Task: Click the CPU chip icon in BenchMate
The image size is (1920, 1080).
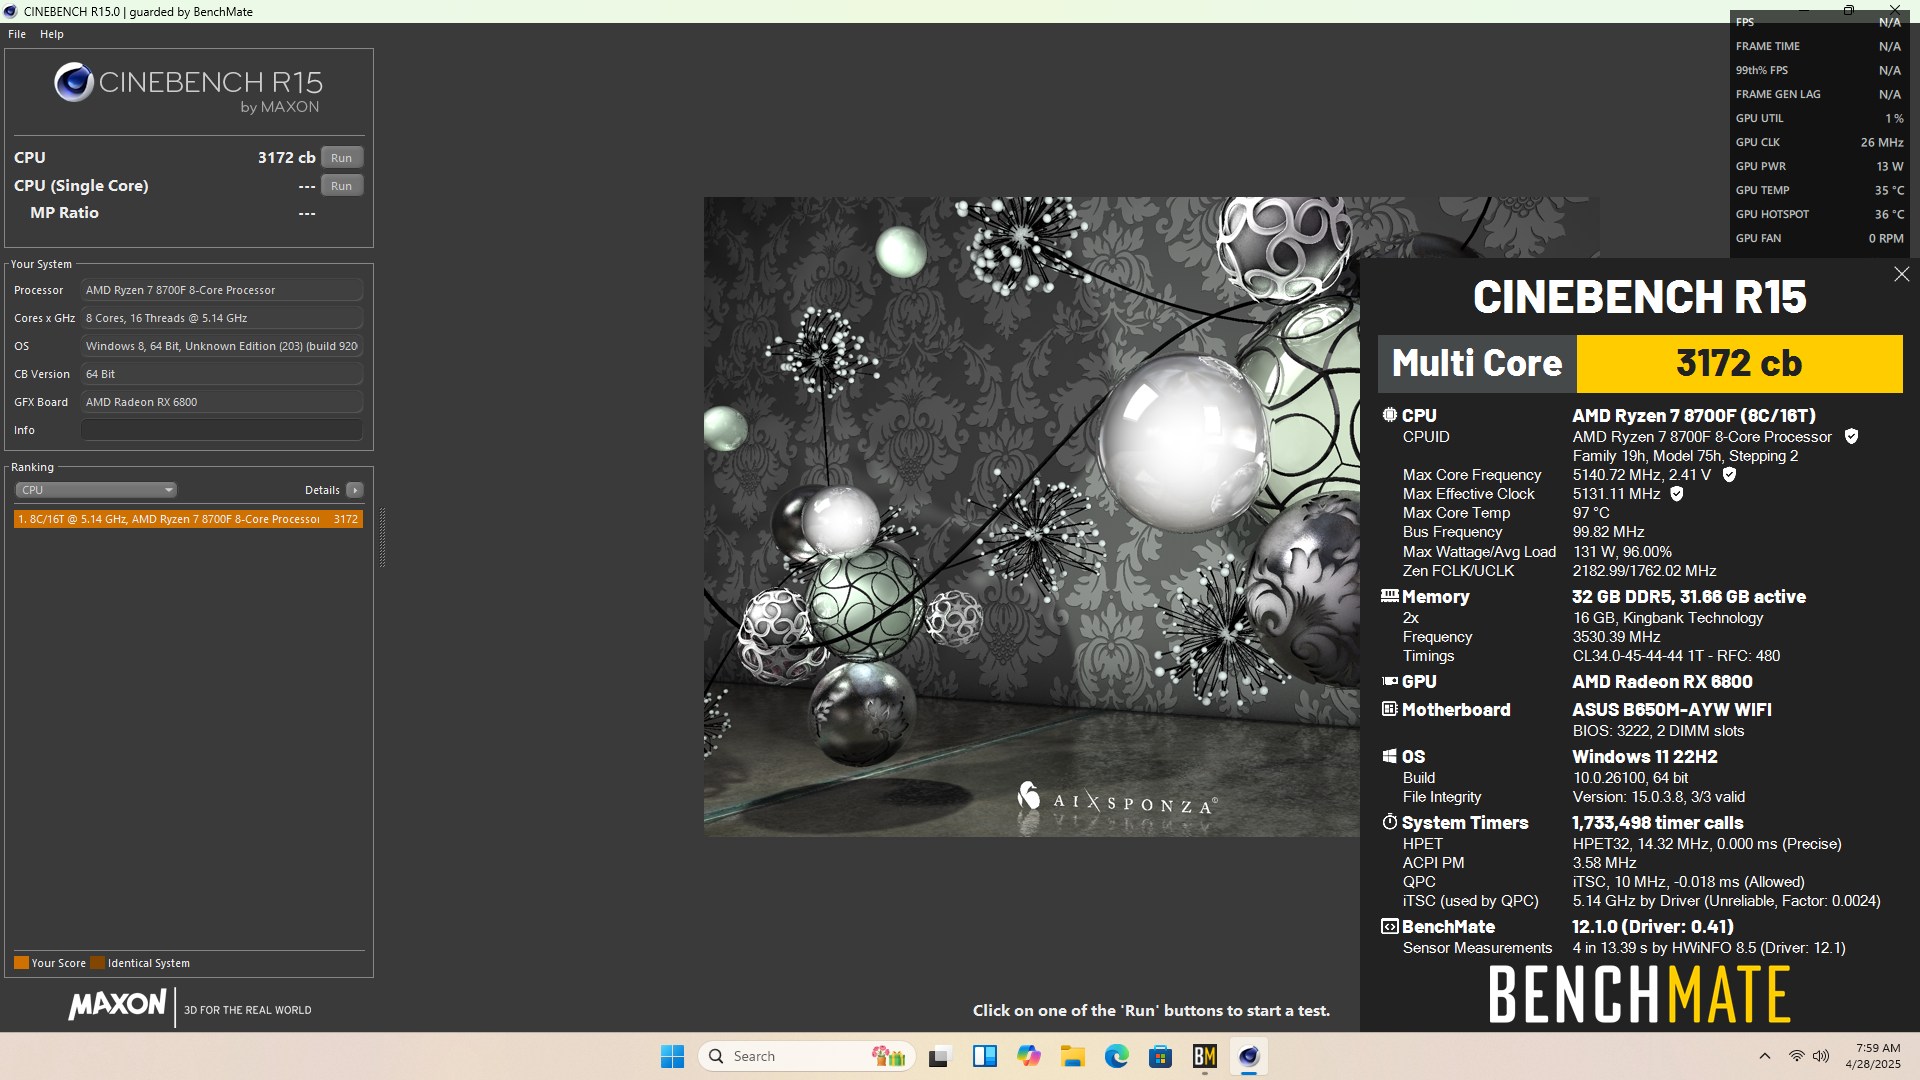Action: point(1389,415)
